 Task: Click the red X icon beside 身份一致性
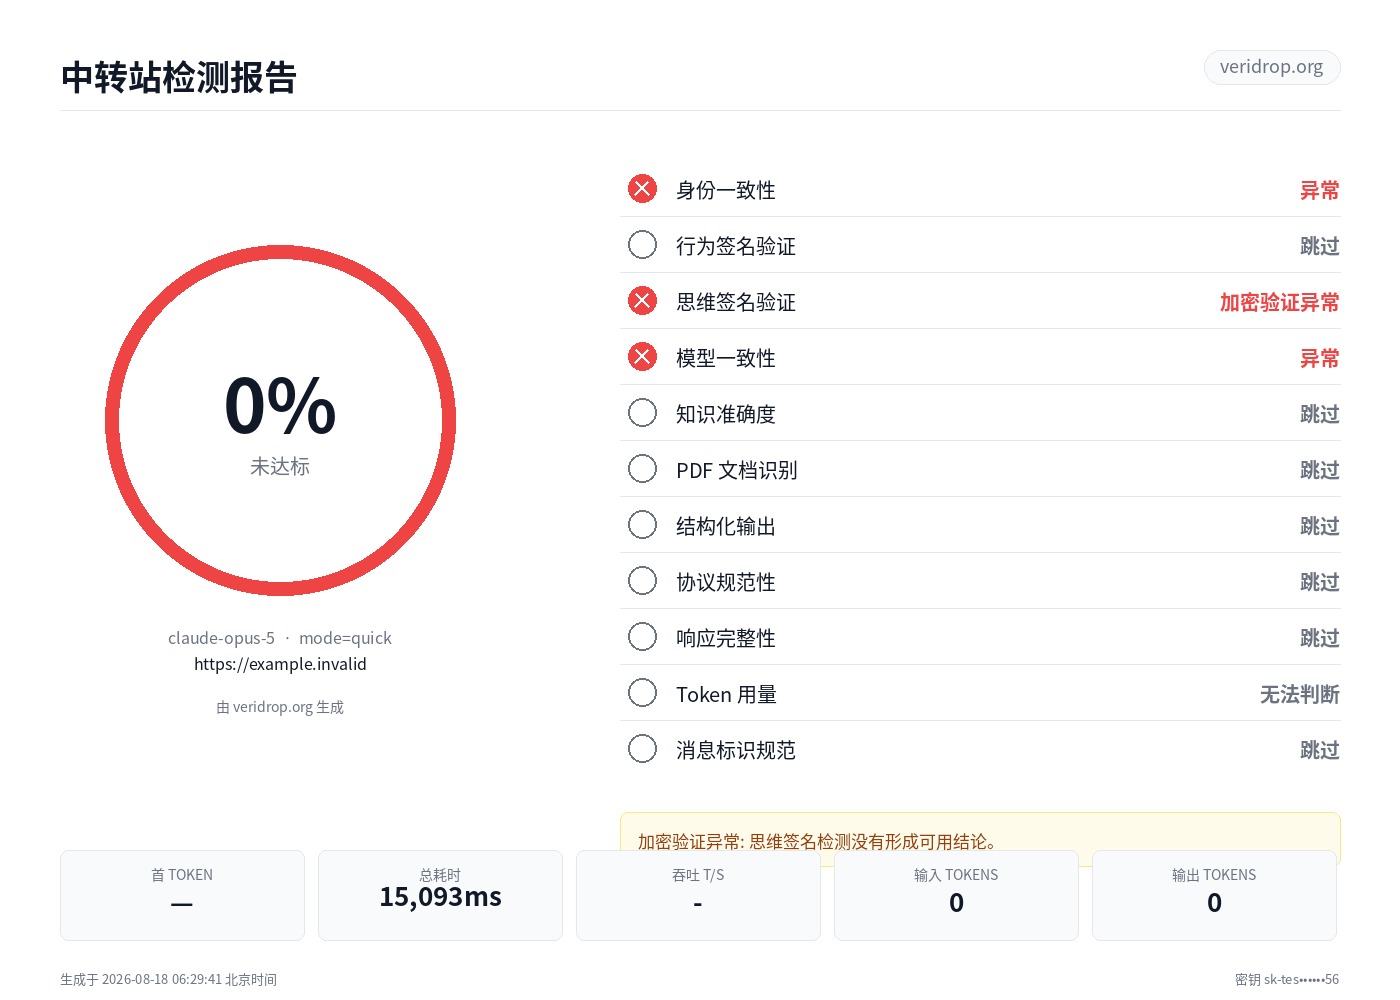[x=642, y=189]
